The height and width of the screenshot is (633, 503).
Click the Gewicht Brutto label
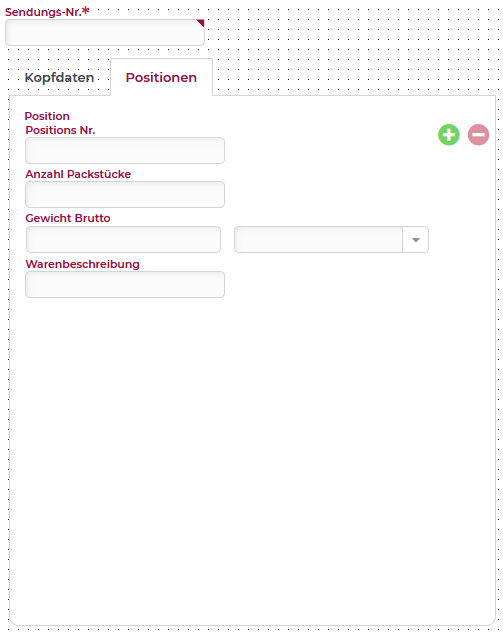tap(68, 218)
